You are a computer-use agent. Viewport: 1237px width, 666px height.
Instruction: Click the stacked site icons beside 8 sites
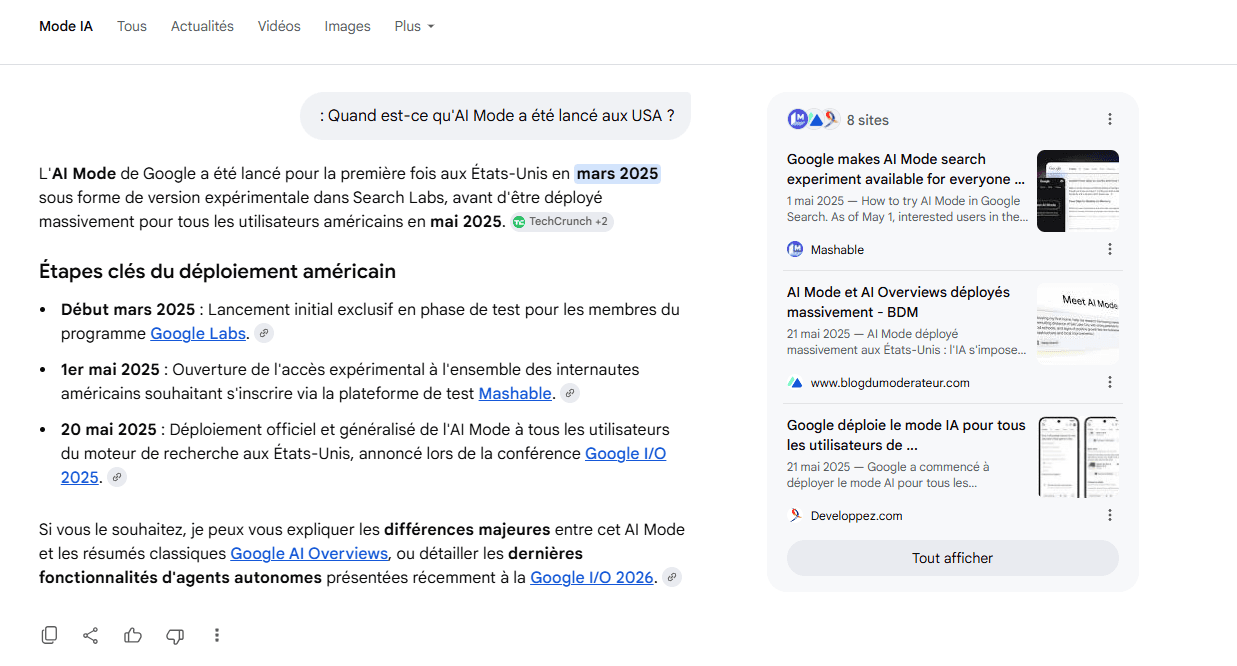pyautogui.click(x=813, y=120)
